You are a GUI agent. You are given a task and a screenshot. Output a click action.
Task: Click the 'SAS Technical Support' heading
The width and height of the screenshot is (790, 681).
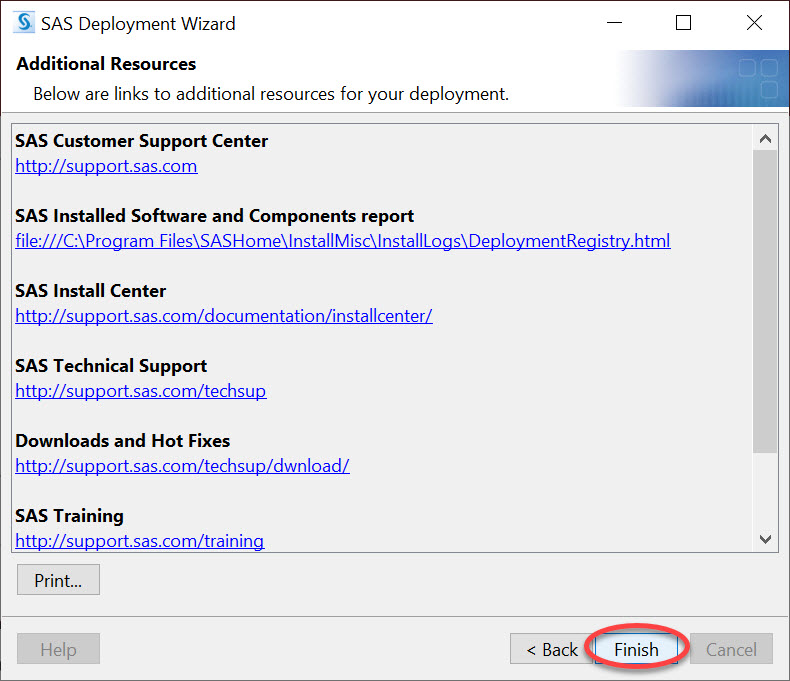[x=111, y=366]
